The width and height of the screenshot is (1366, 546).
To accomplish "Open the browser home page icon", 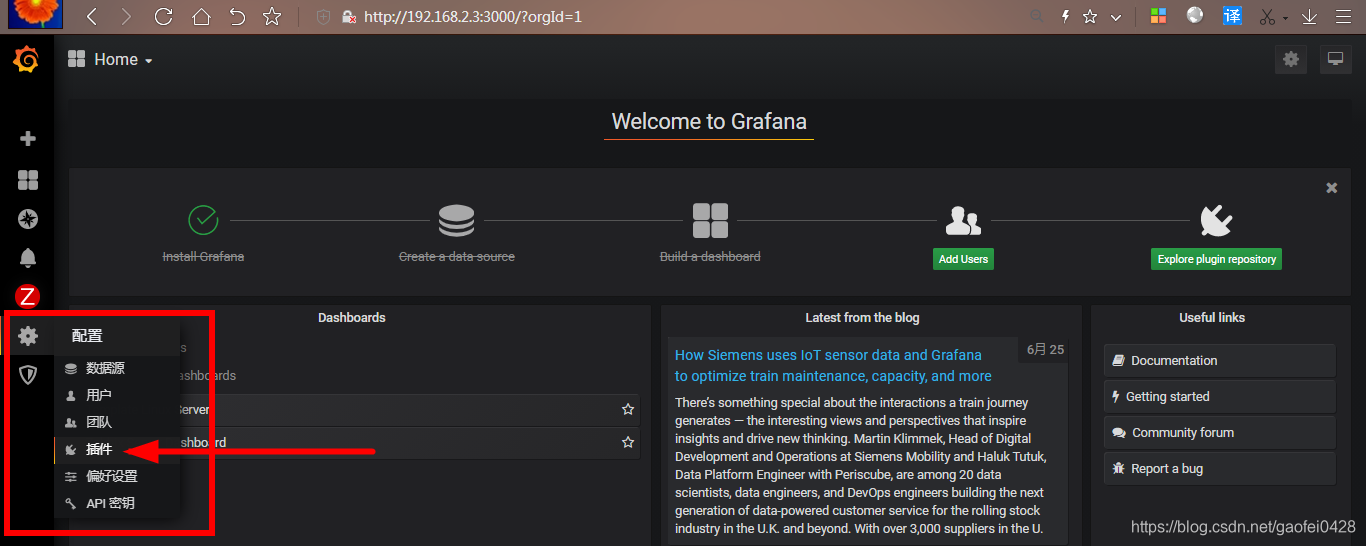I will [201, 17].
